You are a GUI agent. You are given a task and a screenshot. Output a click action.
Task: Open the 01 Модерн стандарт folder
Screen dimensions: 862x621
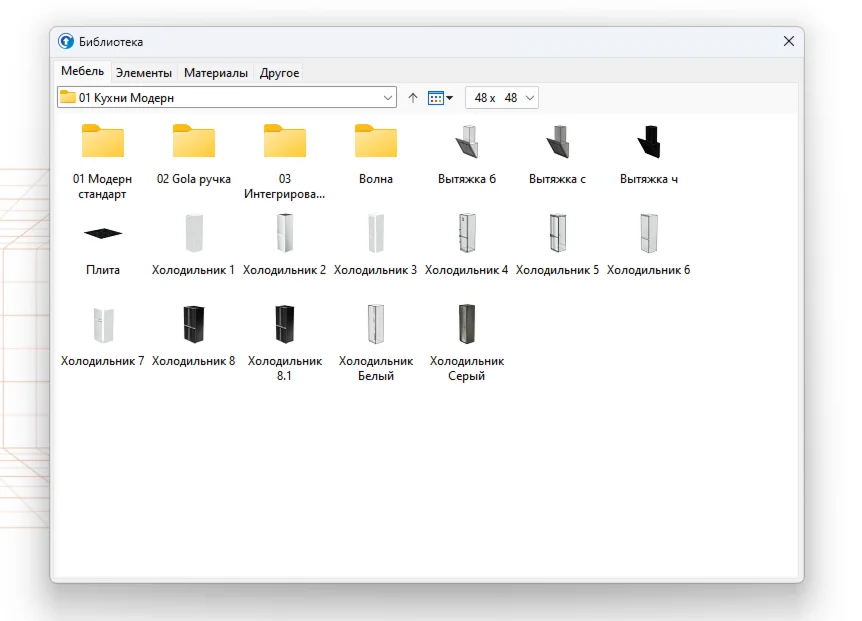pos(103,144)
